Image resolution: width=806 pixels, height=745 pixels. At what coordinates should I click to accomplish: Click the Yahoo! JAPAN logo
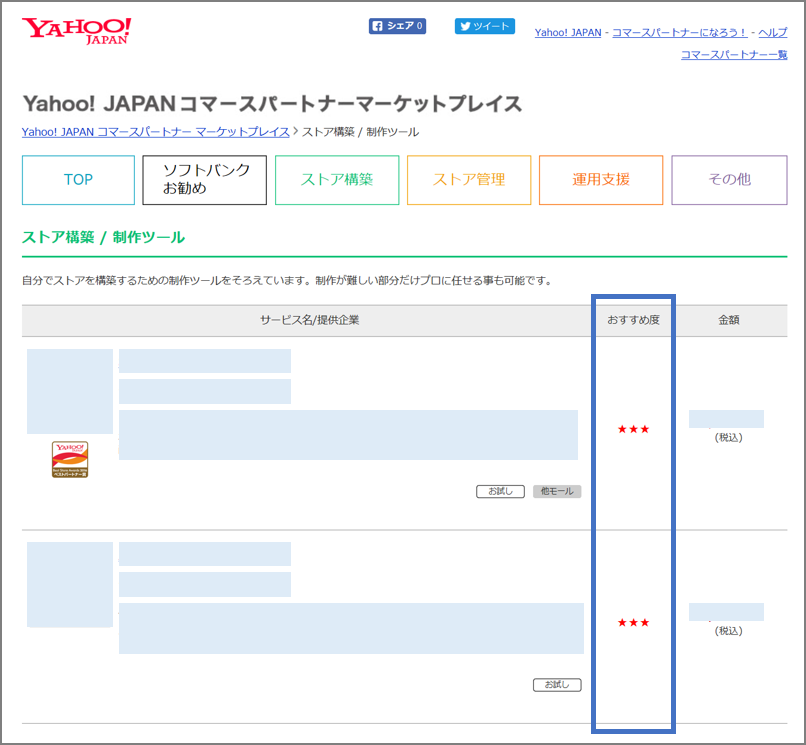click(x=77, y=31)
